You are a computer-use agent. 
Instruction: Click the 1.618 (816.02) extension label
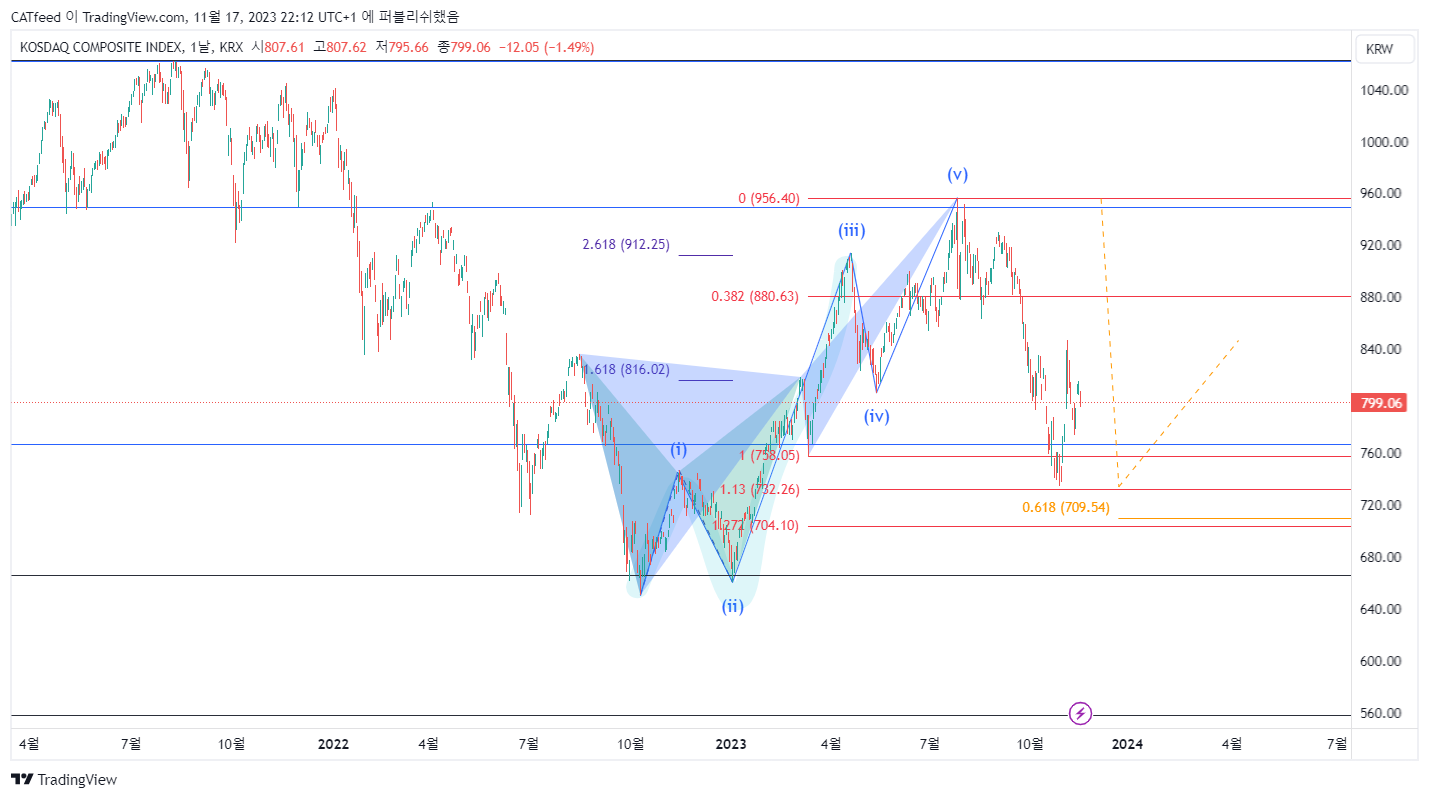[x=625, y=369]
